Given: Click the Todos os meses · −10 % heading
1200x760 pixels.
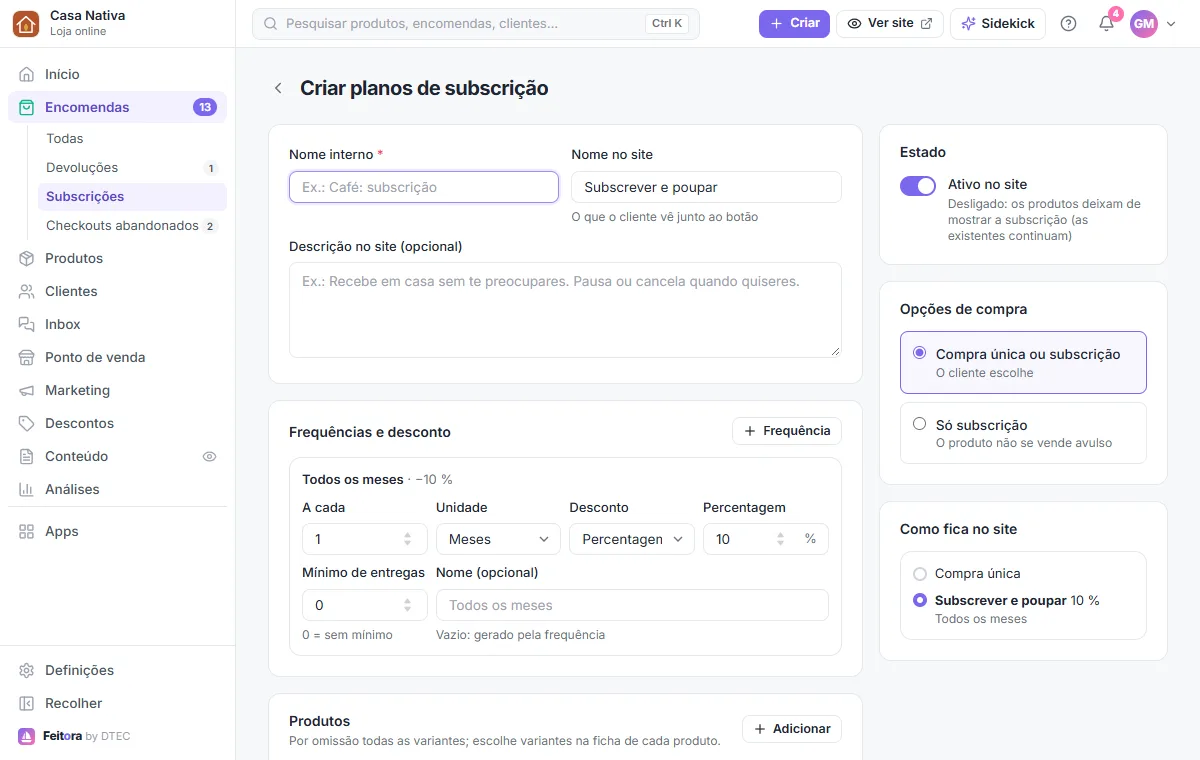Looking at the screenshot, I should tap(377, 480).
